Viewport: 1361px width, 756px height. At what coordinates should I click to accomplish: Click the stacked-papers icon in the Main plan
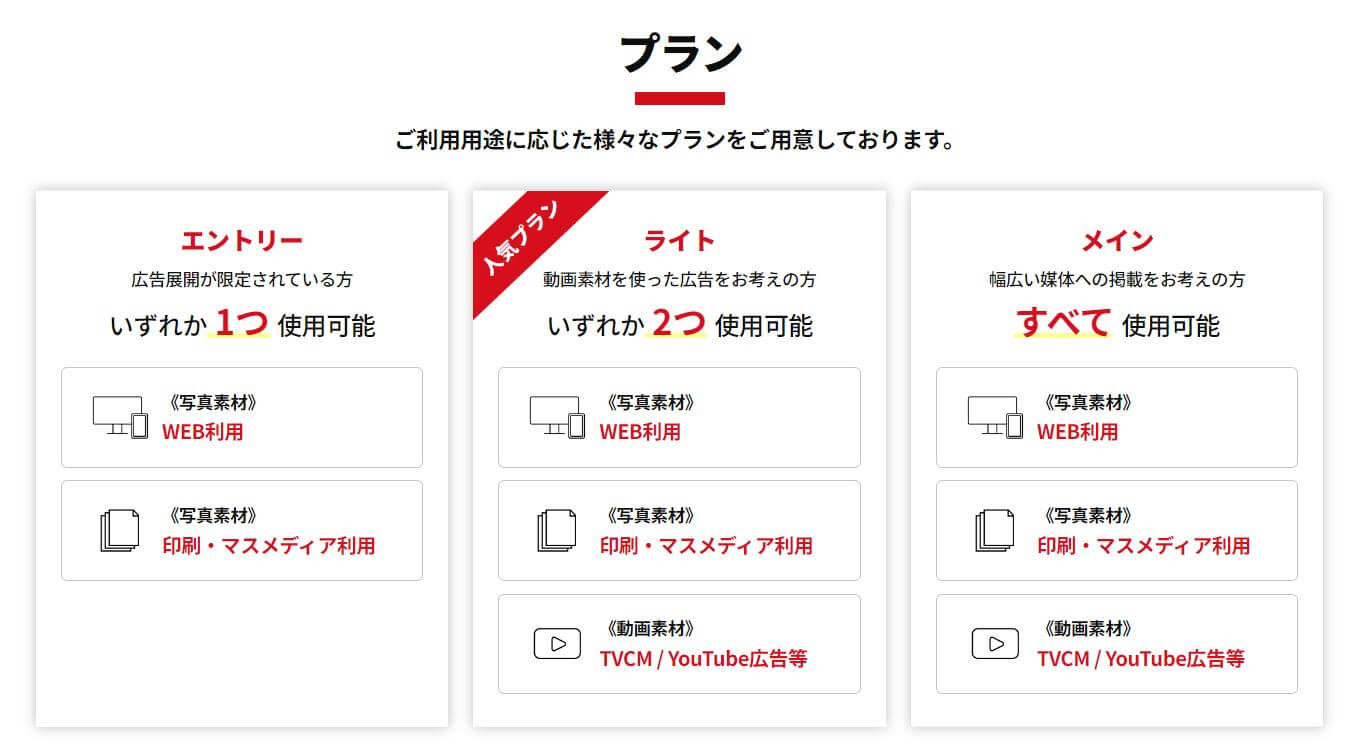point(995,531)
